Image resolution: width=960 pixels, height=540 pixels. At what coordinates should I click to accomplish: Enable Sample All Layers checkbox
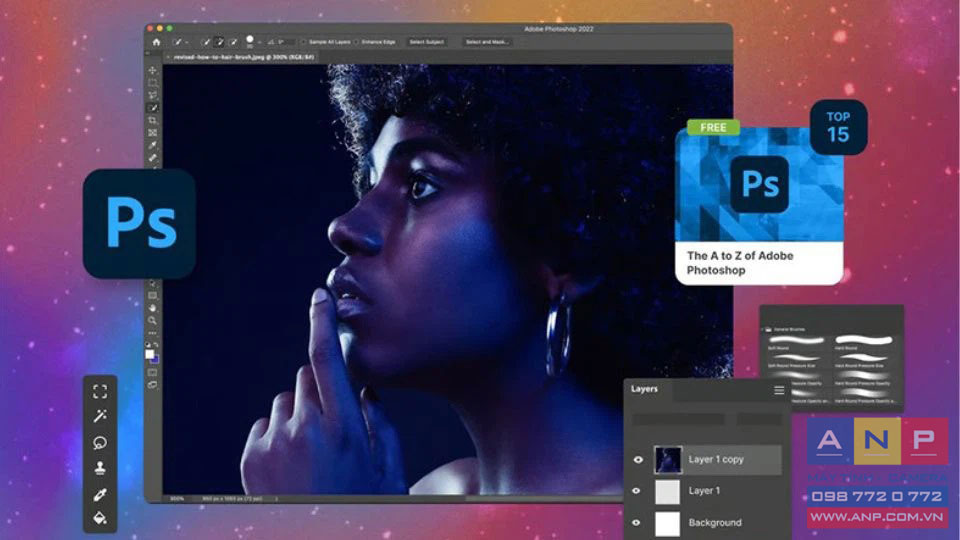click(303, 42)
